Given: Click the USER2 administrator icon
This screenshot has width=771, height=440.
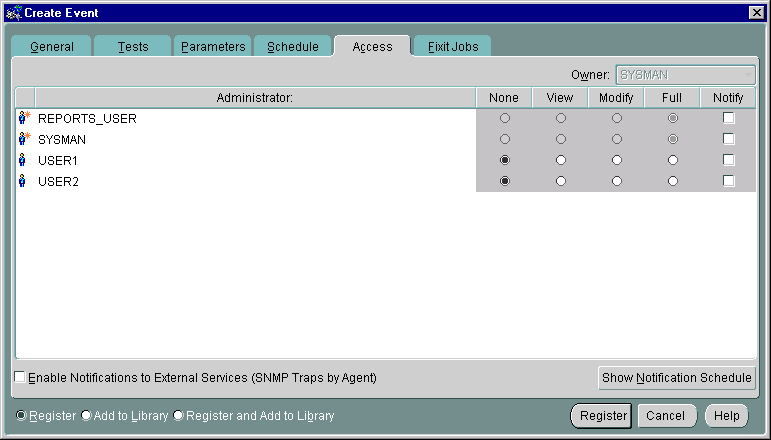Looking at the screenshot, I should point(22,181).
